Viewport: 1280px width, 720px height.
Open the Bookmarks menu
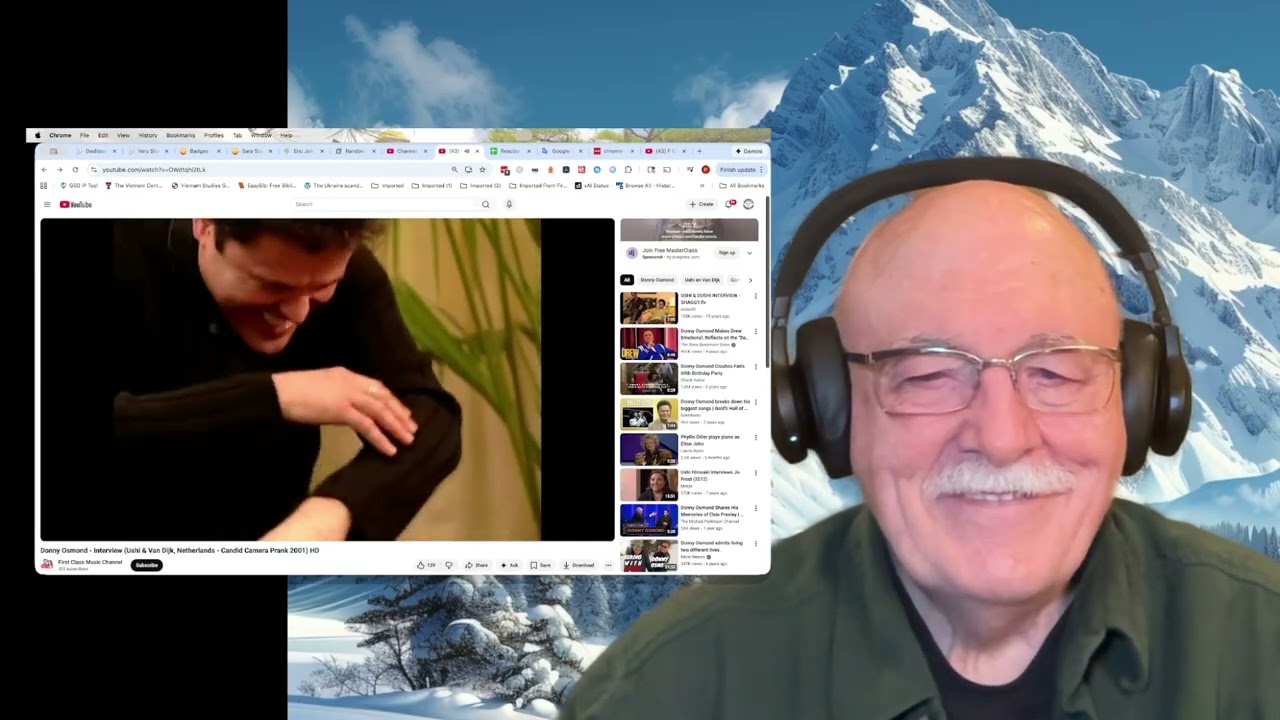click(x=181, y=135)
